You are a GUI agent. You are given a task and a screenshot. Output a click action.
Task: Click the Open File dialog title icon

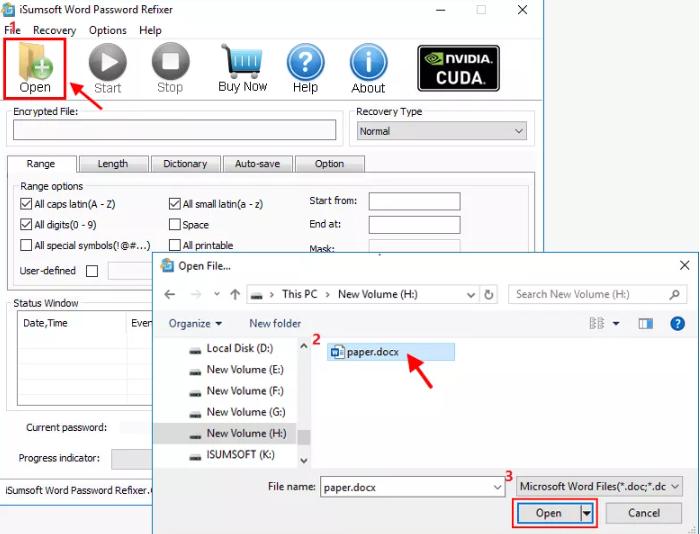click(x=167, y=266)
